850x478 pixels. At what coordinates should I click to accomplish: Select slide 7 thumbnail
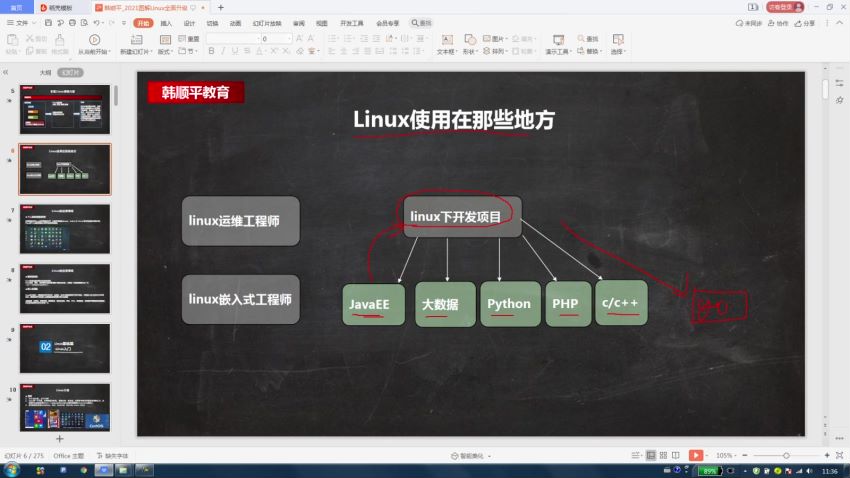click(x=65, y=229)
